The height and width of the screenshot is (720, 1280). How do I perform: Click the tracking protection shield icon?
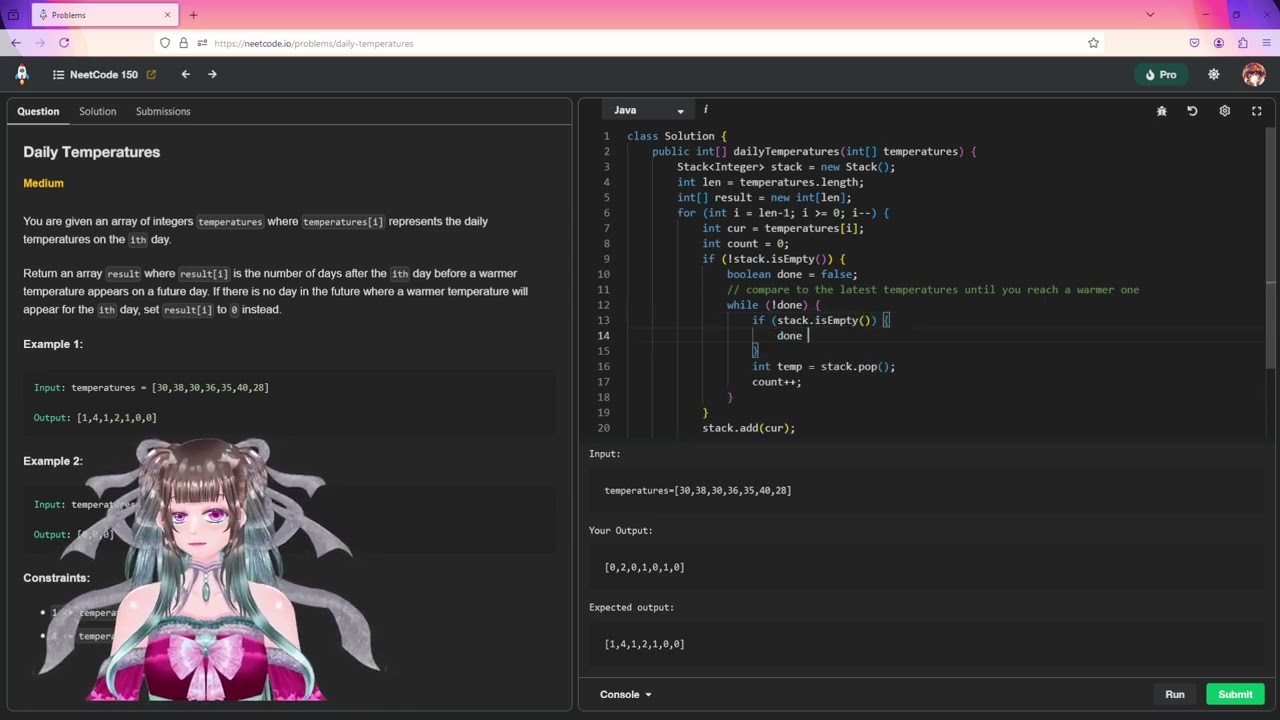tap(165, 43)
